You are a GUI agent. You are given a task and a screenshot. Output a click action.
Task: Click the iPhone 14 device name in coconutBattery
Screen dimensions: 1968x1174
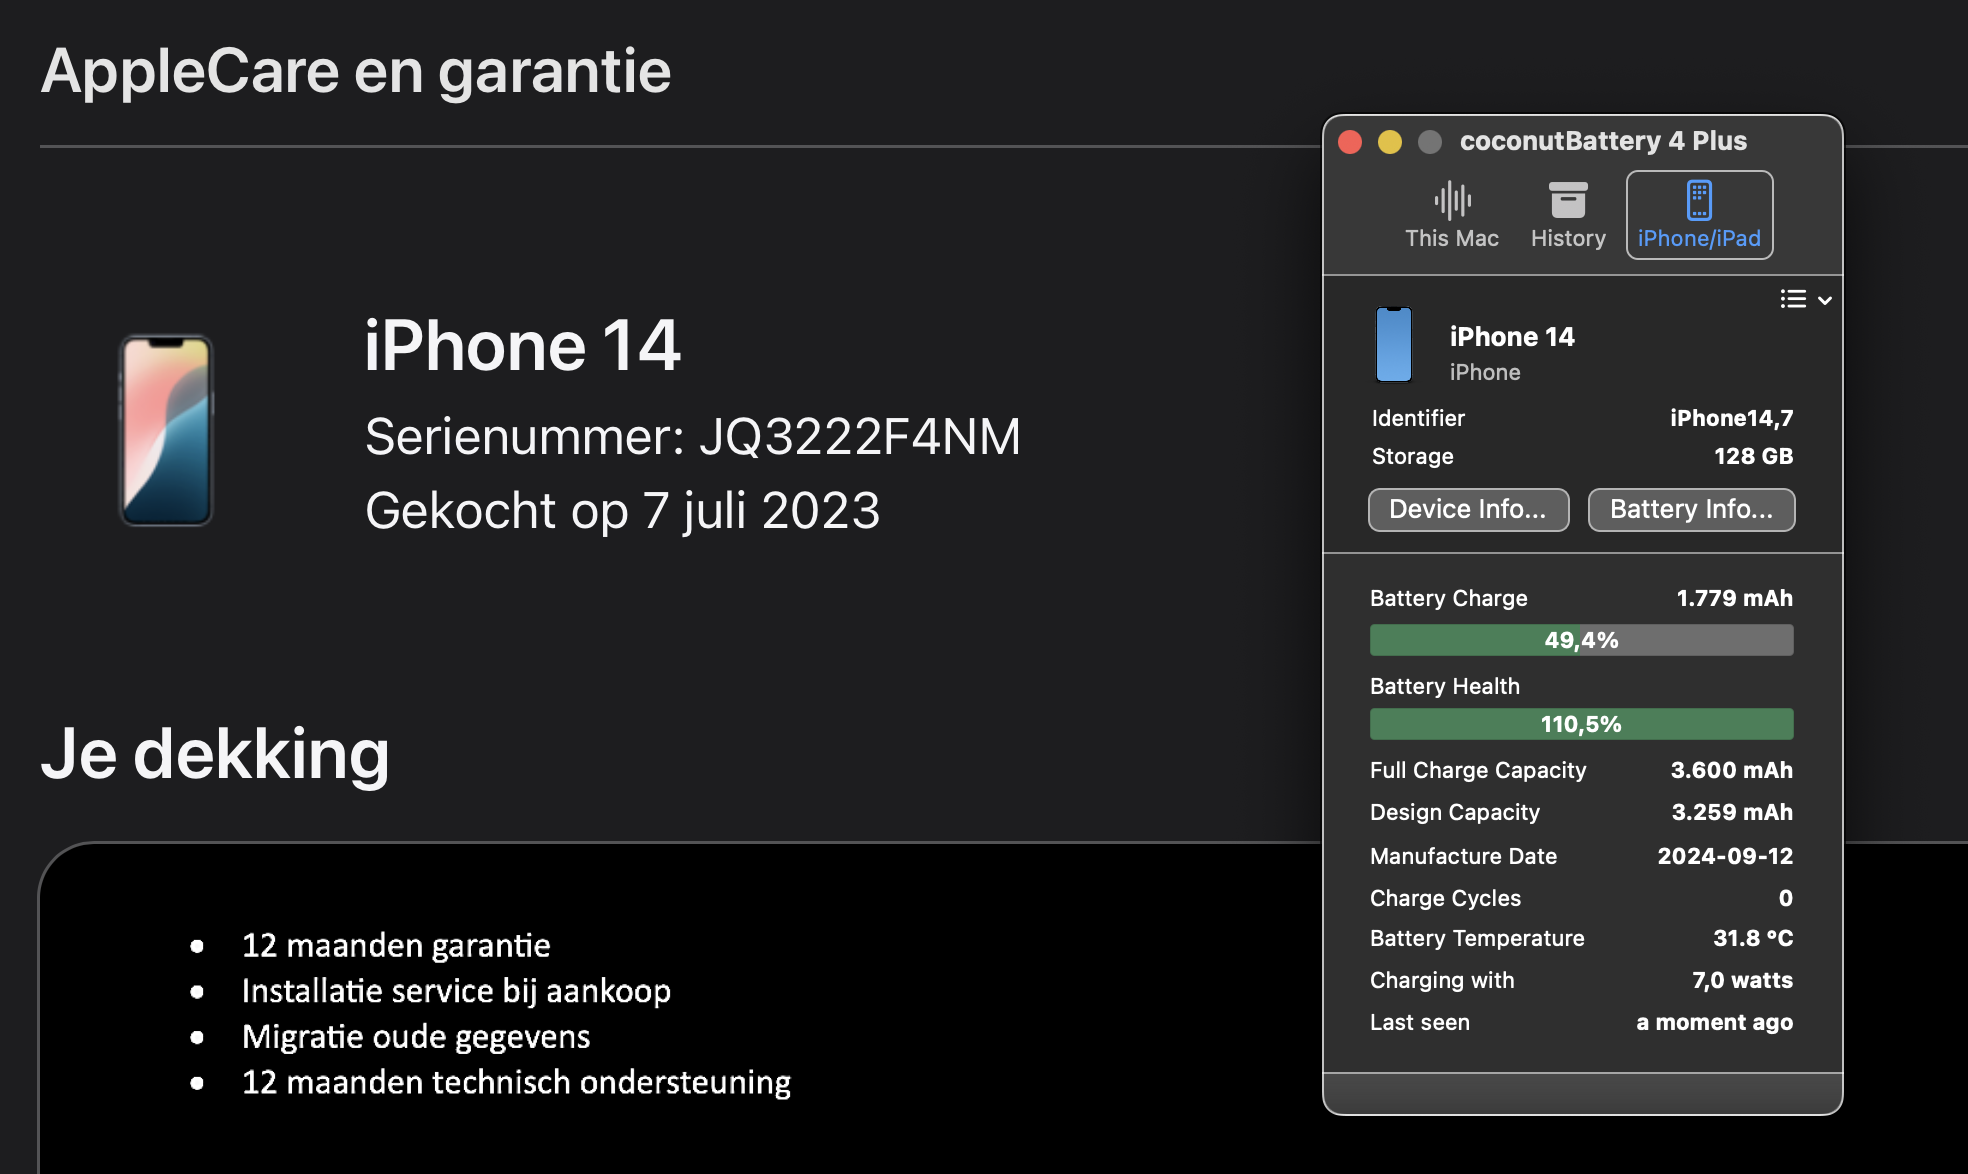pyautogui.click(x=1512, y=337)
